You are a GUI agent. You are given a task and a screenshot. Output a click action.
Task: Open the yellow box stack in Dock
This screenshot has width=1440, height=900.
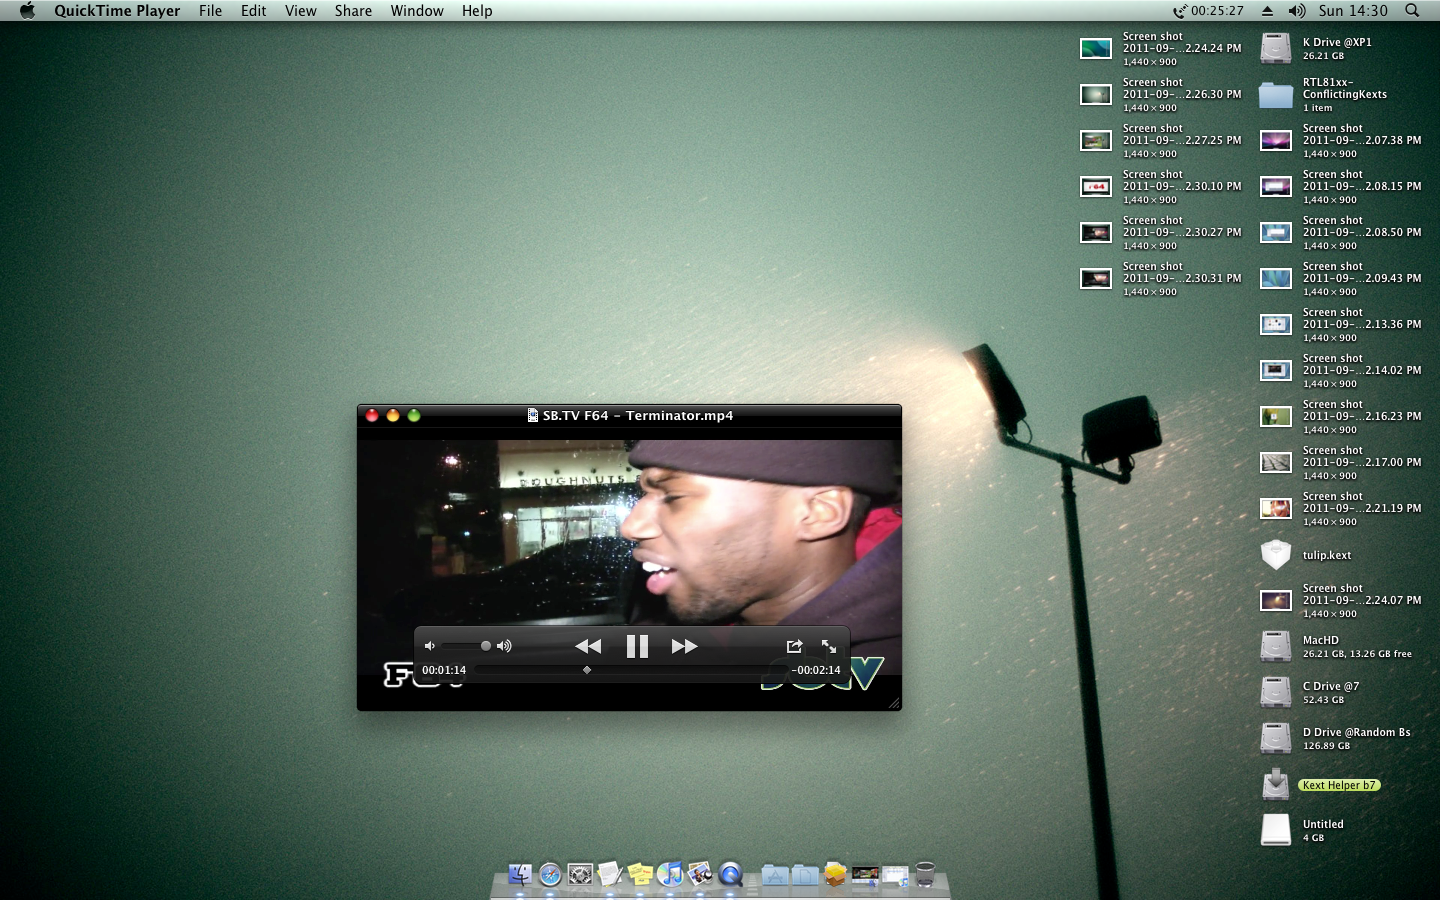point(835,875)
